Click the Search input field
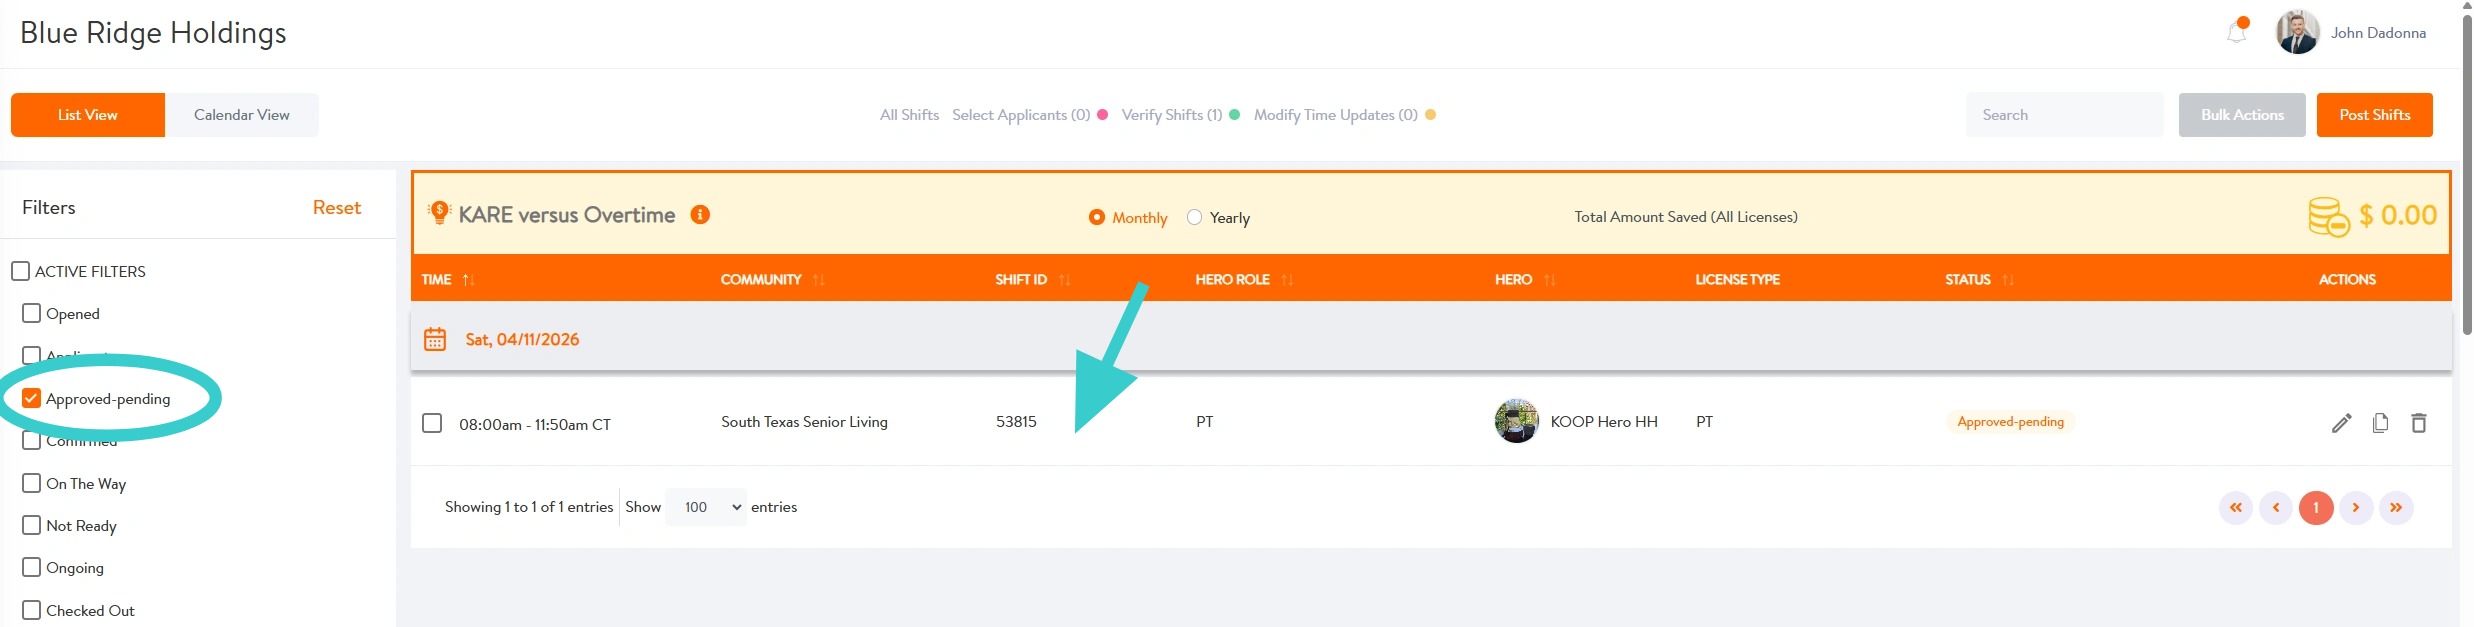 pos(2063,115)
